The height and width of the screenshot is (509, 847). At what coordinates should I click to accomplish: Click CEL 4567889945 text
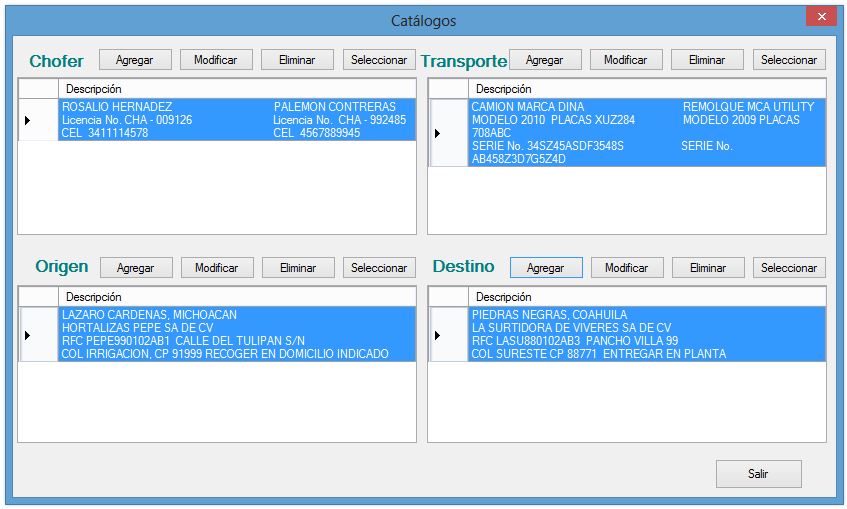point(317,133)
